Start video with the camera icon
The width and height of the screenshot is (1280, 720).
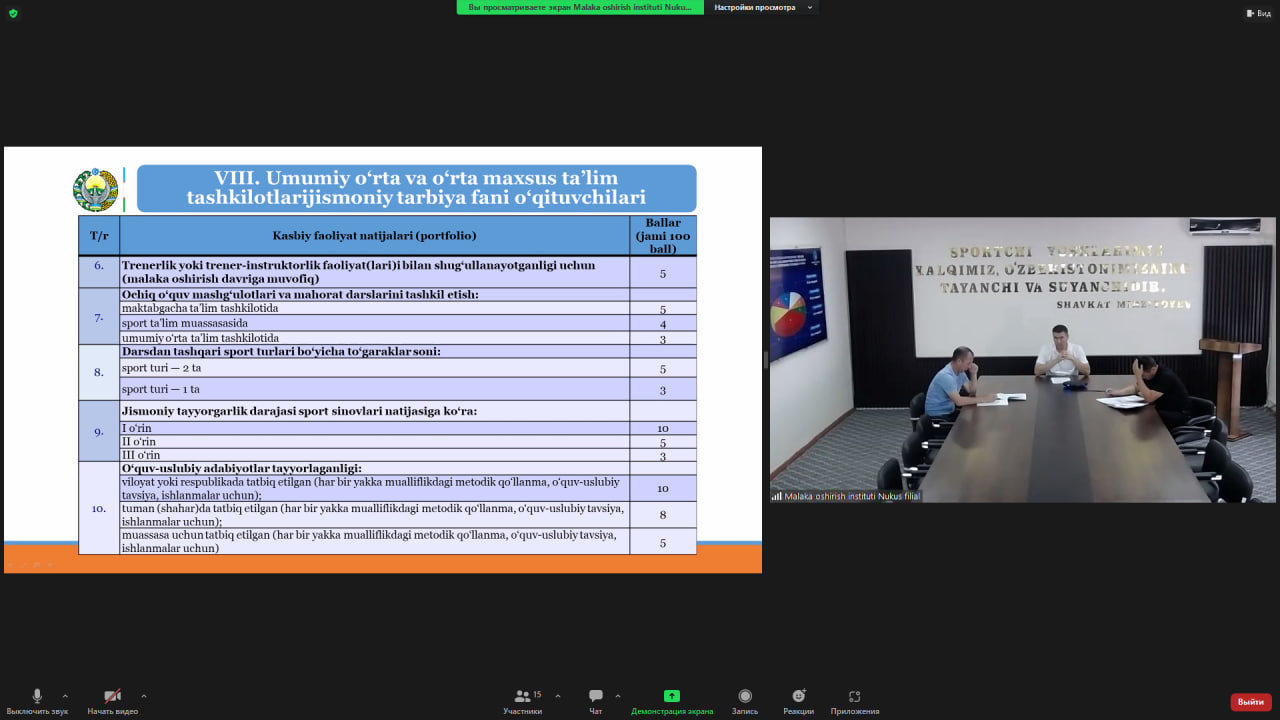(112, 696)
